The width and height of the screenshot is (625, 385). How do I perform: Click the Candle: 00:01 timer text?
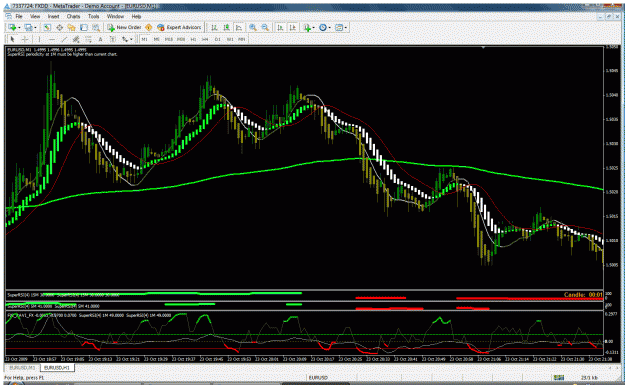(583, 295)
